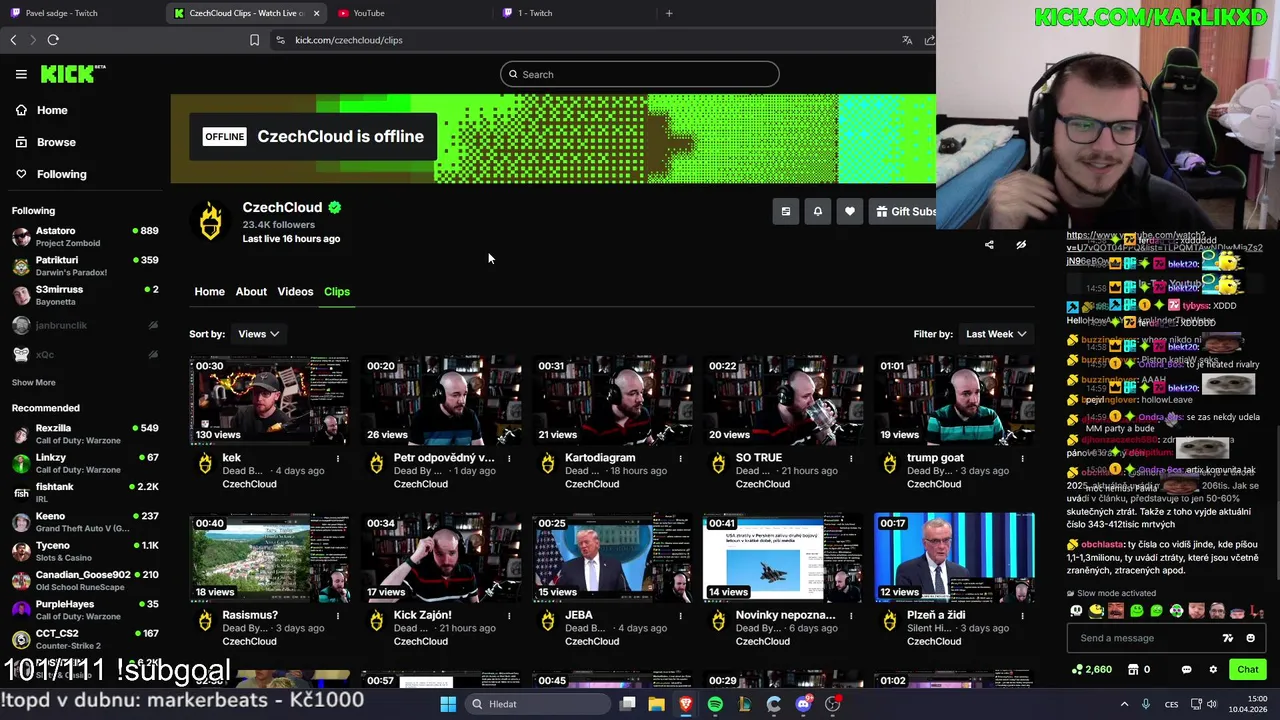Open Spotify from the taskbar
This screenshot has height=720, width=1280.
click(715, 704)
